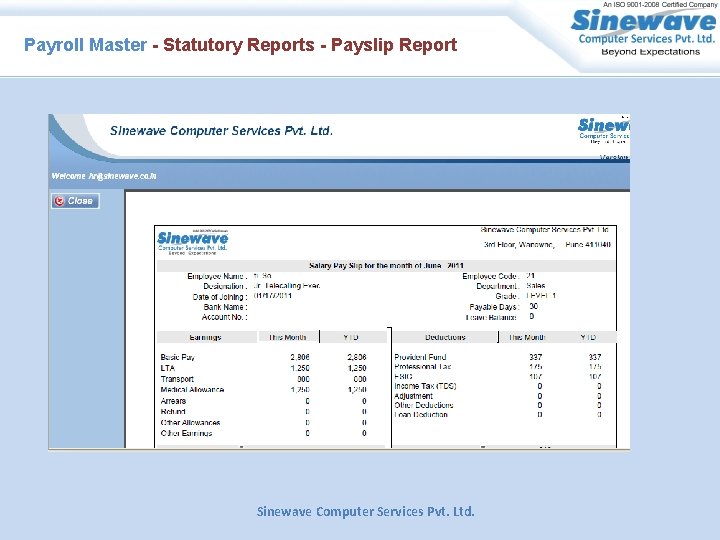The image size is (720, 540).
Task: Click the app banner title 'Sinewave Computer Services Pvt. Ltd.'
Action: 221,131
